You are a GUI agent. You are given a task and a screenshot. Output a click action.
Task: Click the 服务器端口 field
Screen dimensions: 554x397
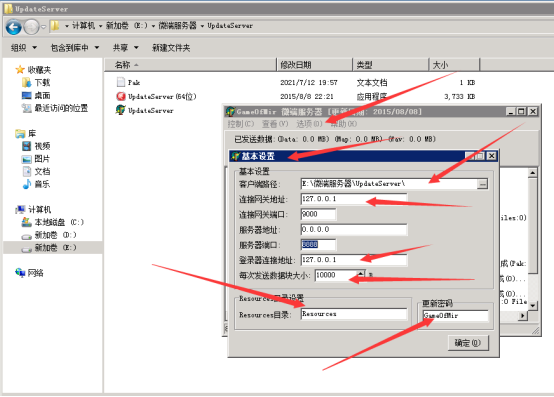point(318,244)
